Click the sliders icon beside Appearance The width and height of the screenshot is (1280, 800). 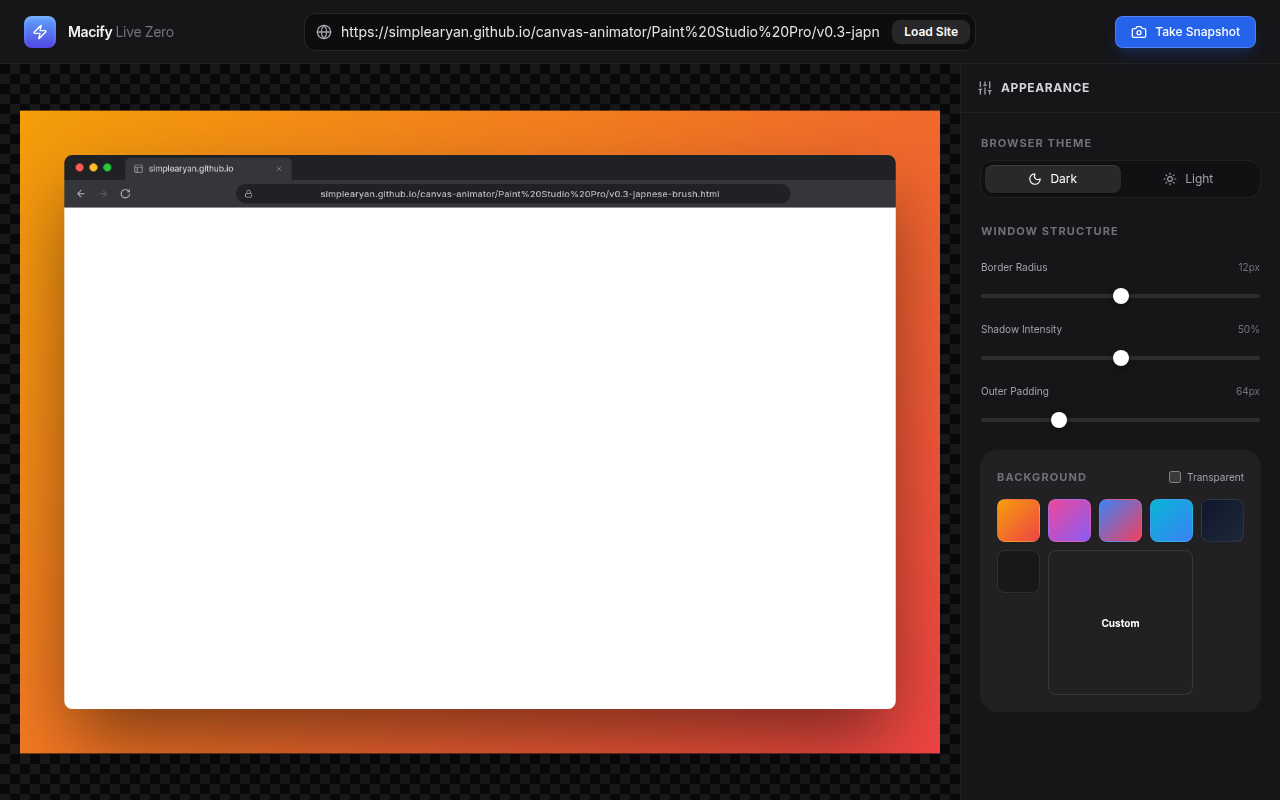pos(985,88)
